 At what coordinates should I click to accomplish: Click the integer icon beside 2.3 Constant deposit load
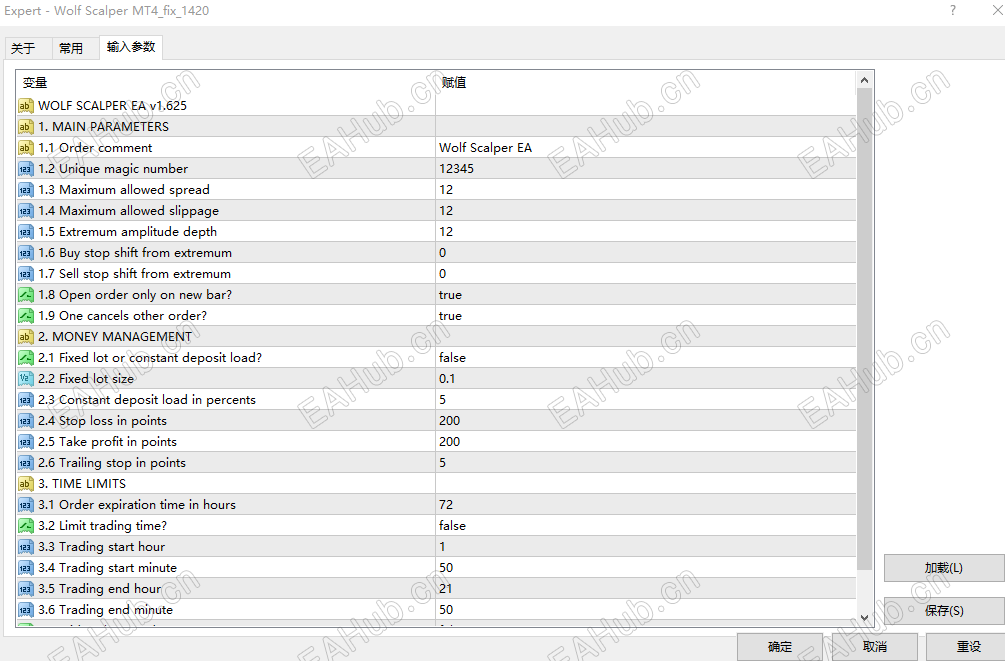(x=26, y=400)
